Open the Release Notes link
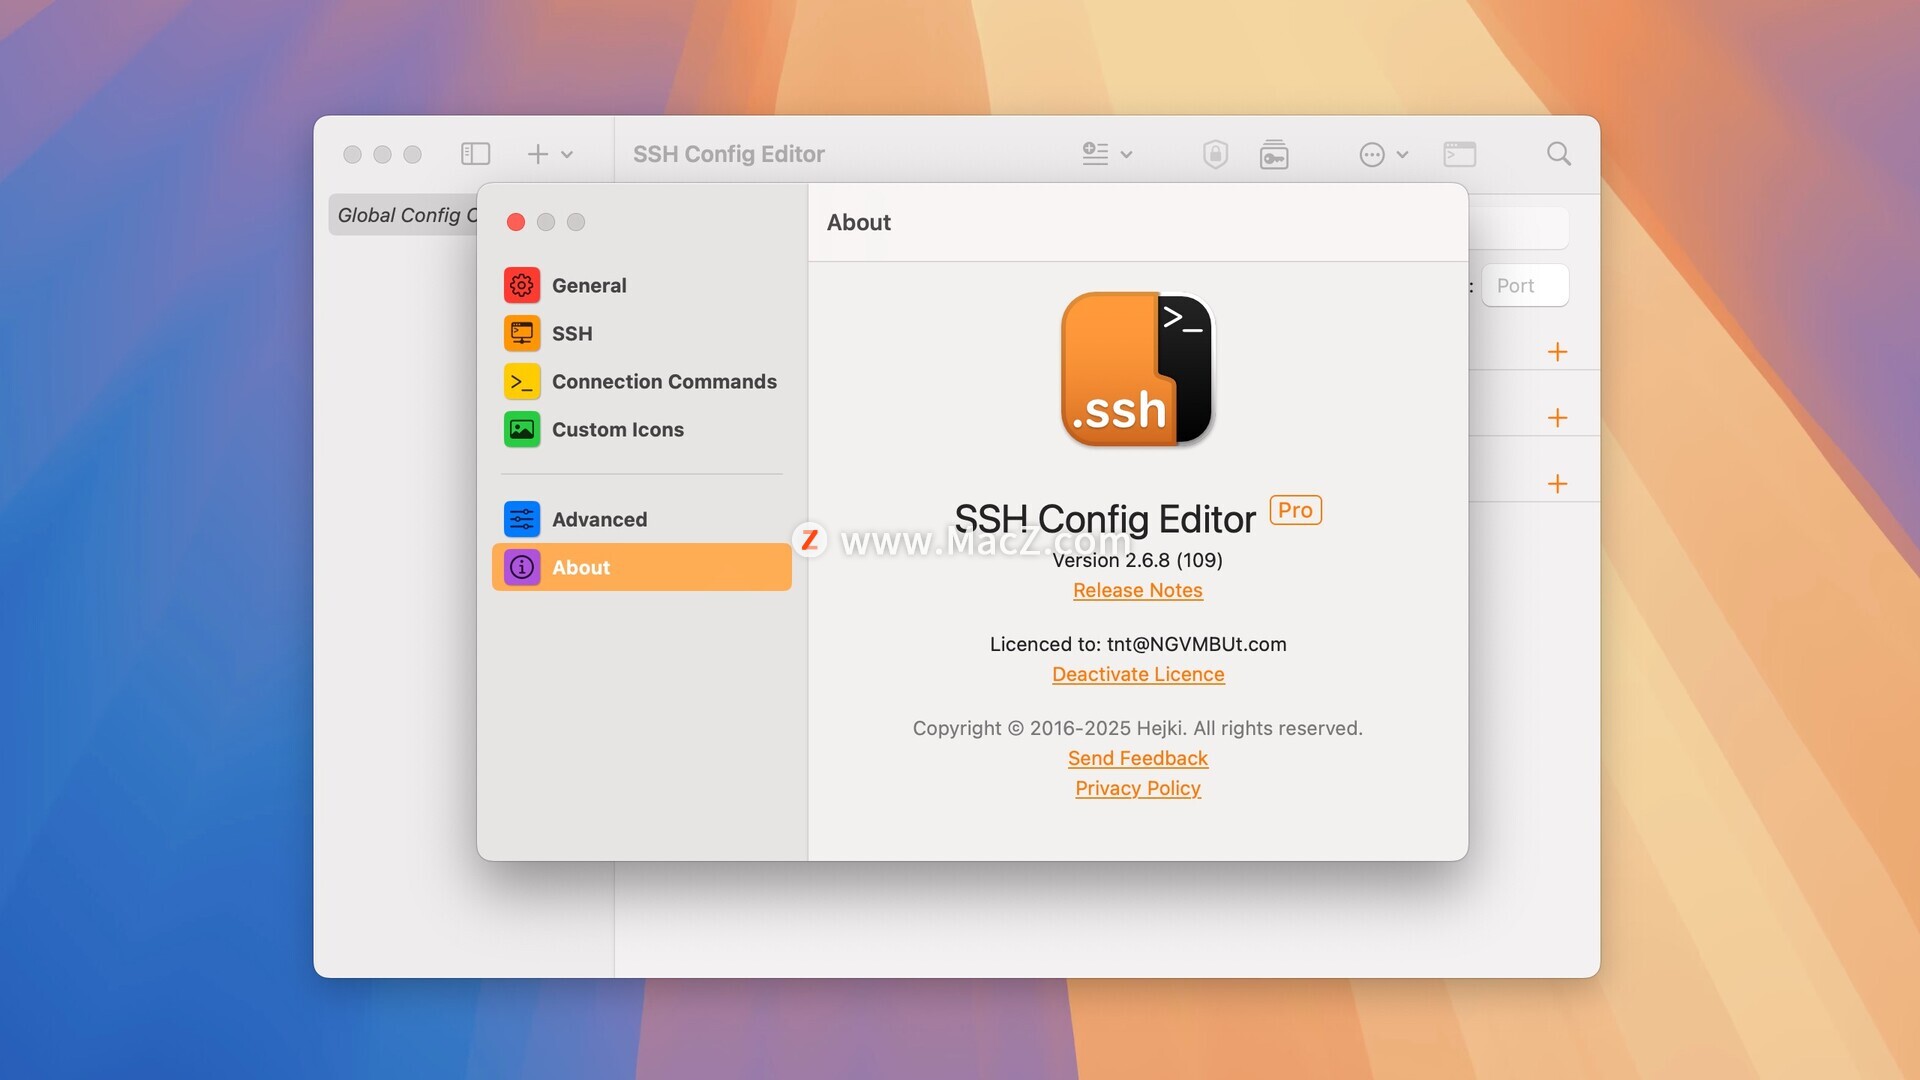 [x=1138, y=590]
